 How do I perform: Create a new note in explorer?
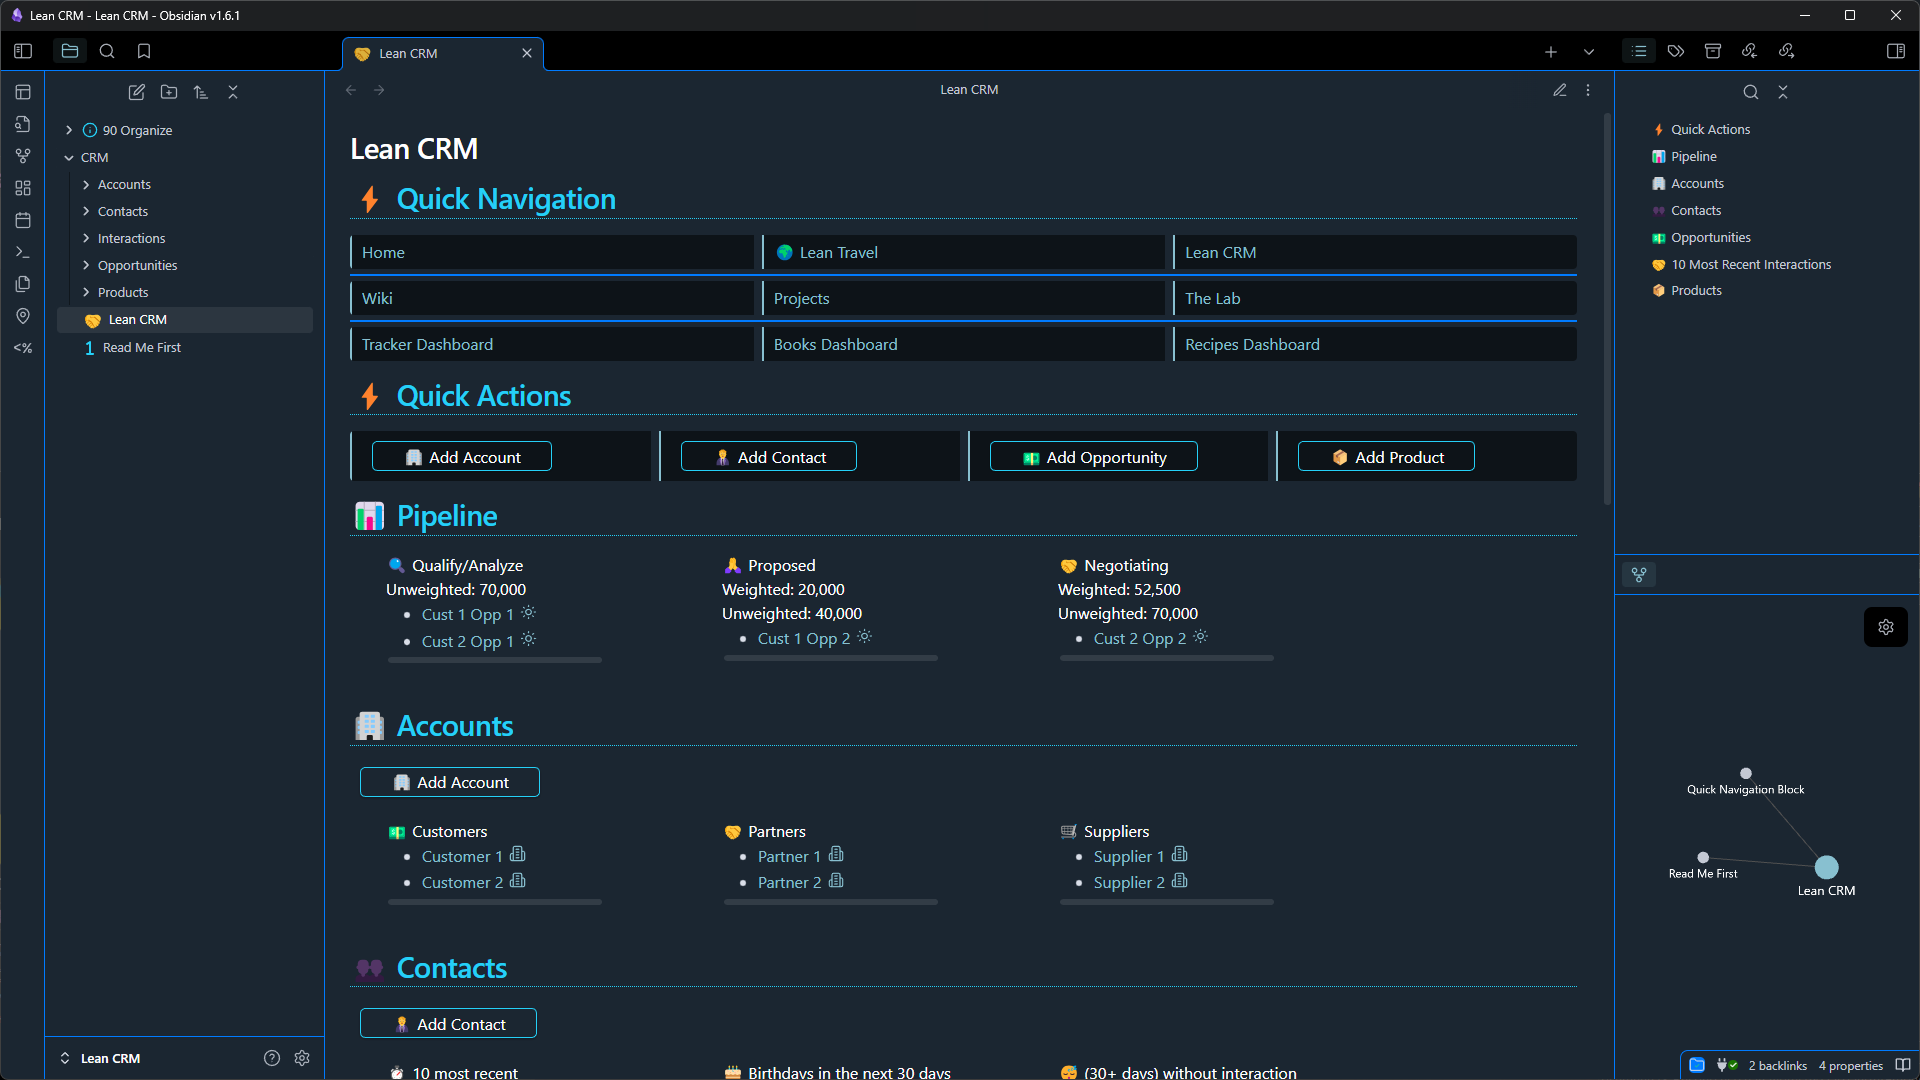(x=137, y=92)
